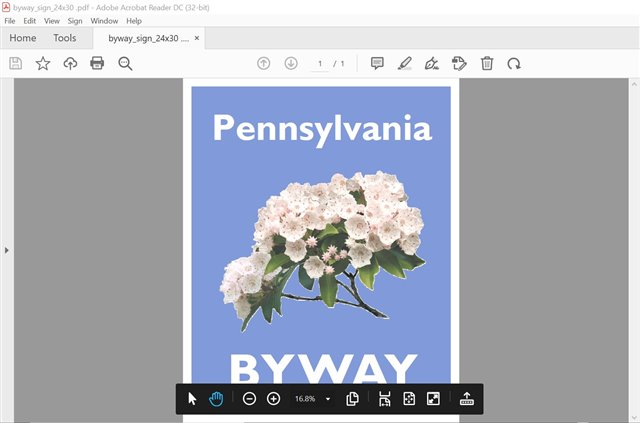Fit one full page to window

(409, 399)
